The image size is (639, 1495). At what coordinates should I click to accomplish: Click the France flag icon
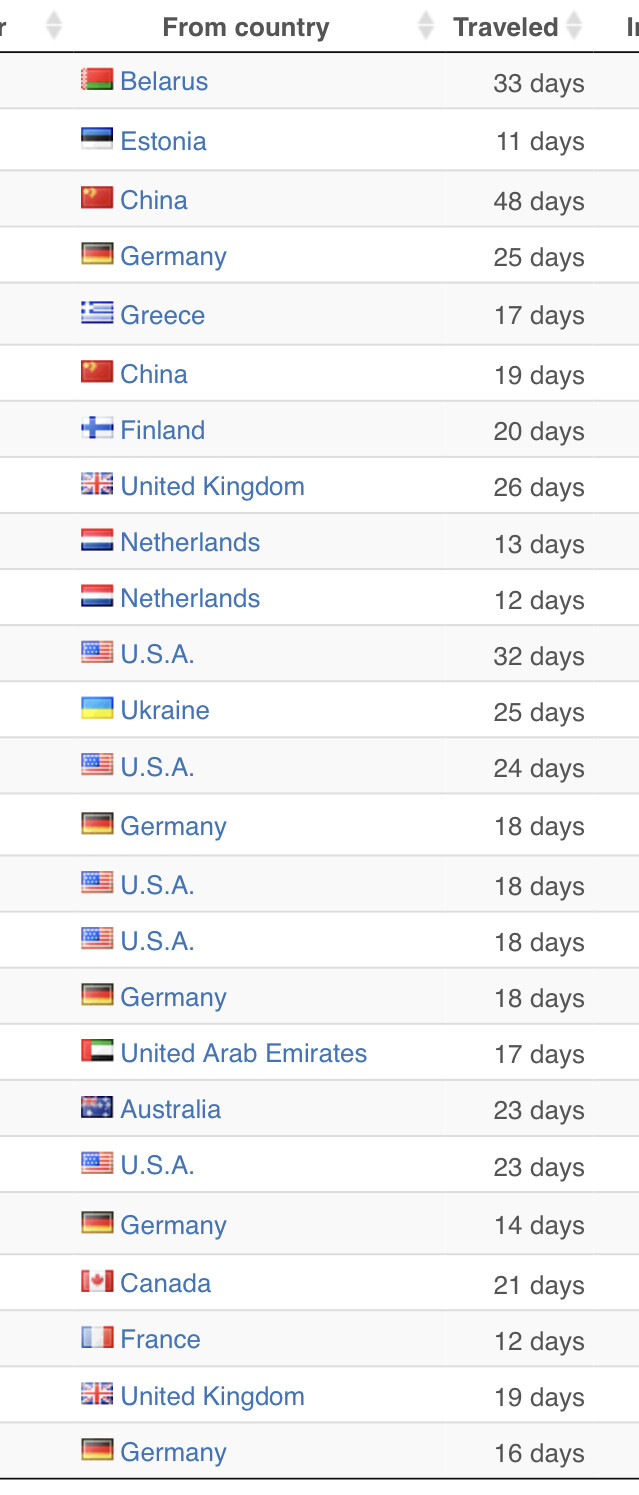97,1338
